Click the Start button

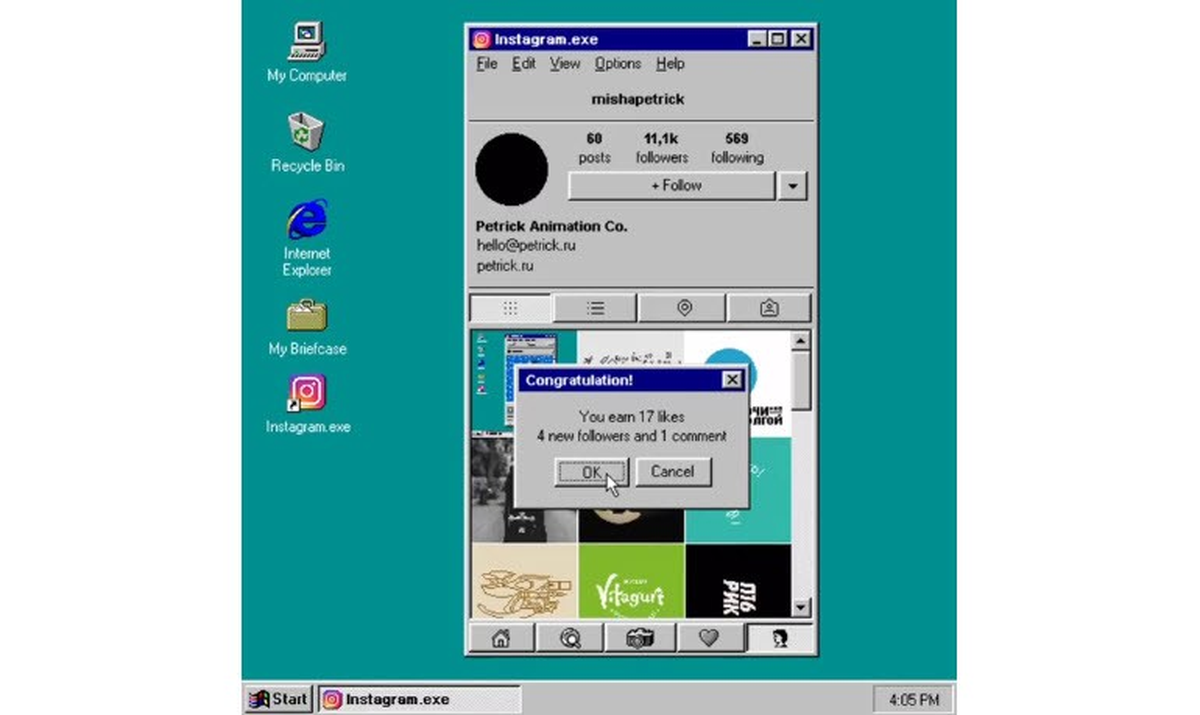pyautogui.click(x=279, y=699)
